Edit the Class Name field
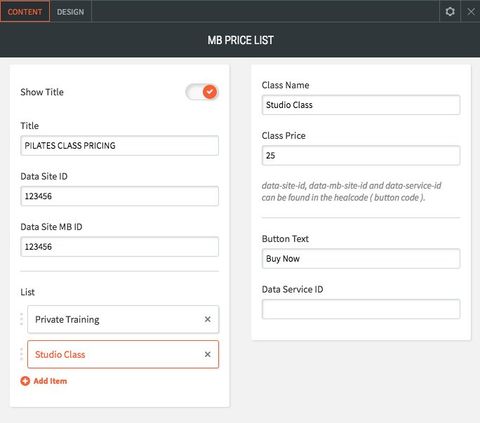This screenshot has height=423, width=480. coord(361,105)
